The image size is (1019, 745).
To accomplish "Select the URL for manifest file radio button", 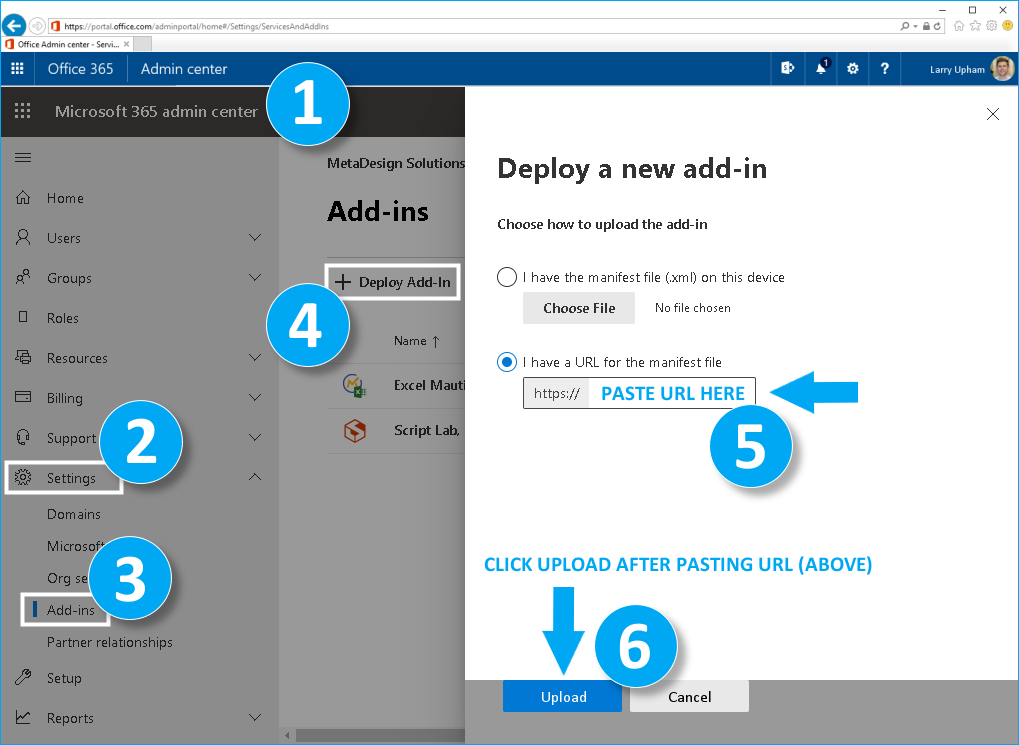I will [506, 362].
